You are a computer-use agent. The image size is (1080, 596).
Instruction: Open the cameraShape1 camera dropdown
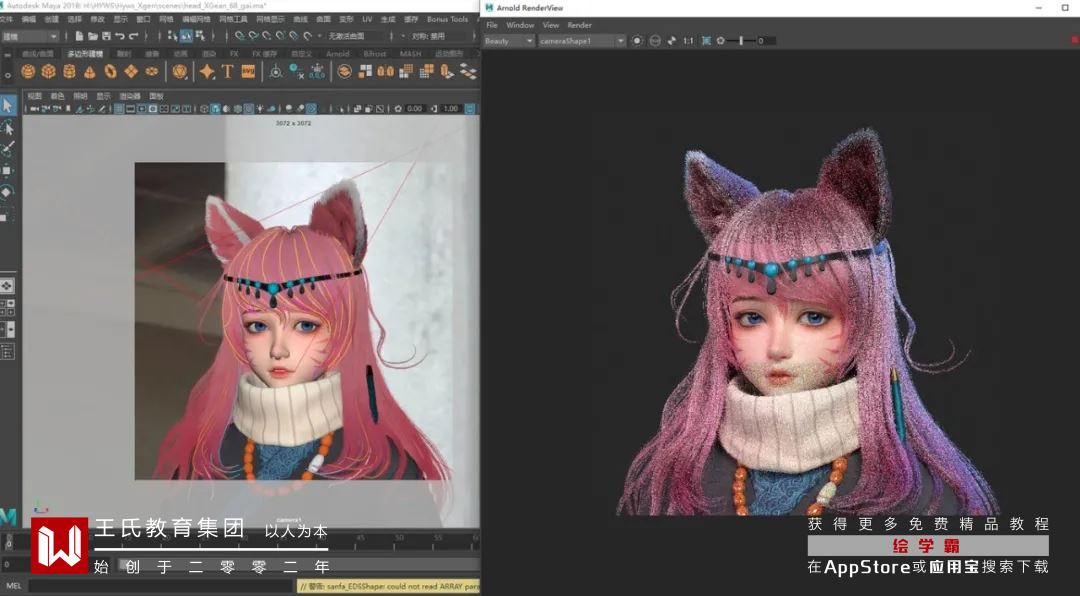582,41
